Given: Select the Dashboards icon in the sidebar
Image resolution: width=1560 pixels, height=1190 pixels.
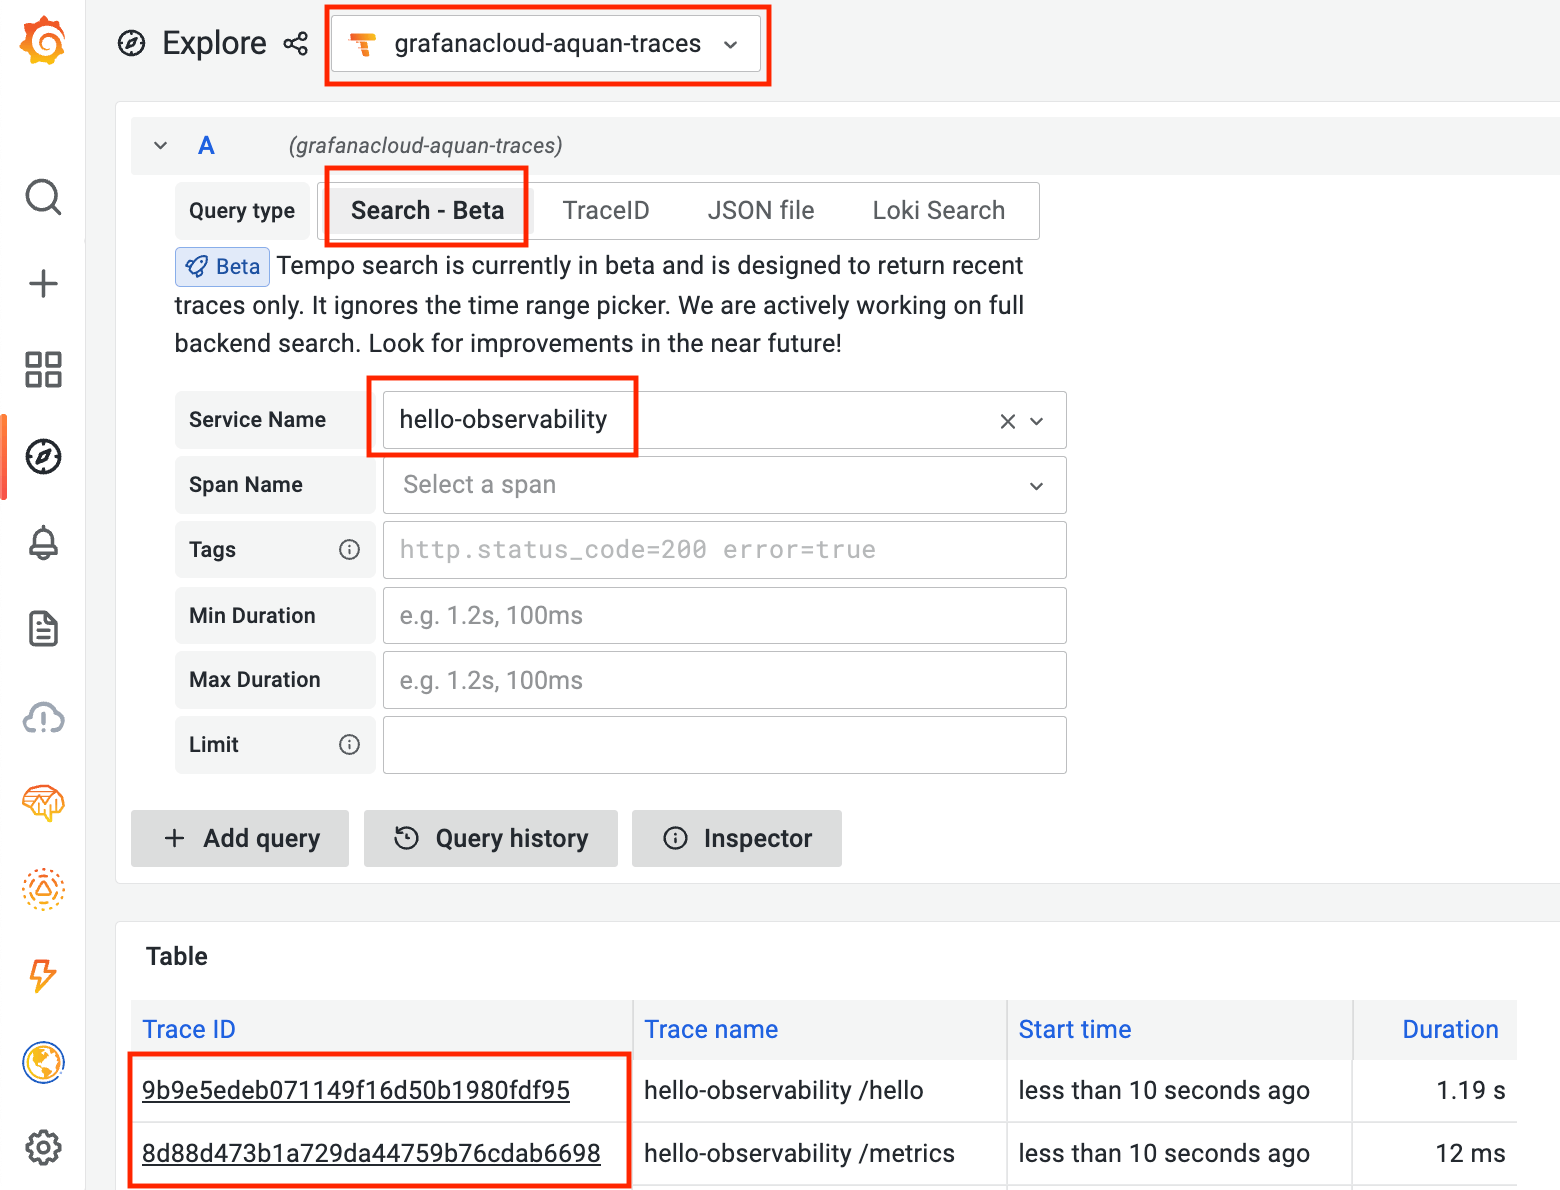Looking at the screenshot, I should pyautogui.click(x=43, y=370).
